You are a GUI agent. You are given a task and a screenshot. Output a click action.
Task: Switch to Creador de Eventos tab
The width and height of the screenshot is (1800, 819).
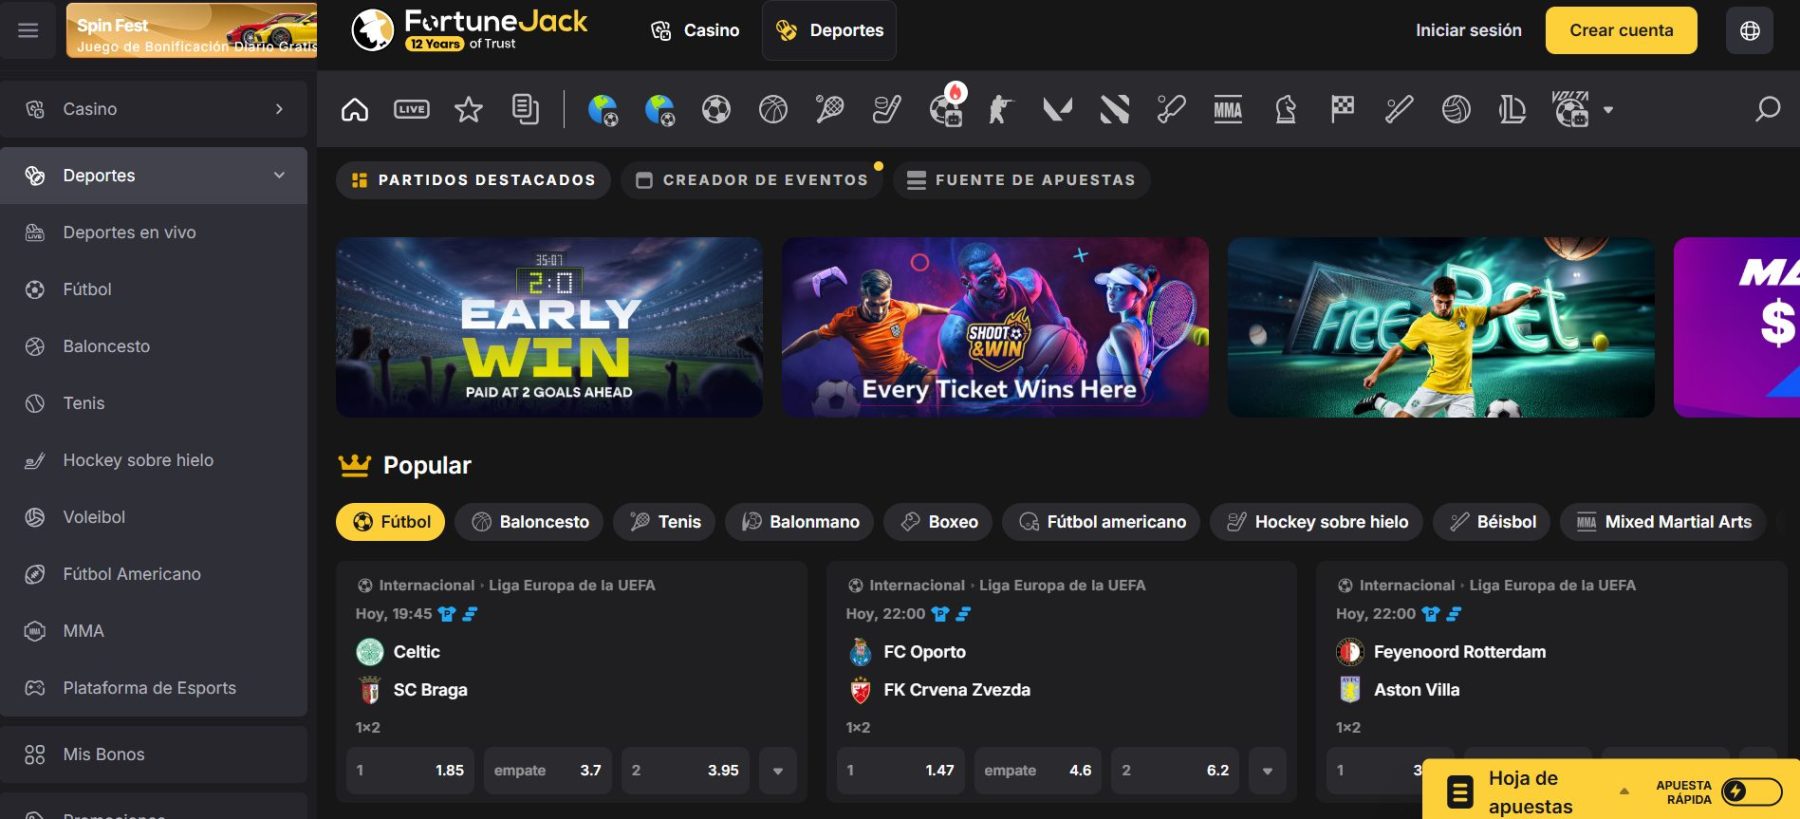point(752,180)
